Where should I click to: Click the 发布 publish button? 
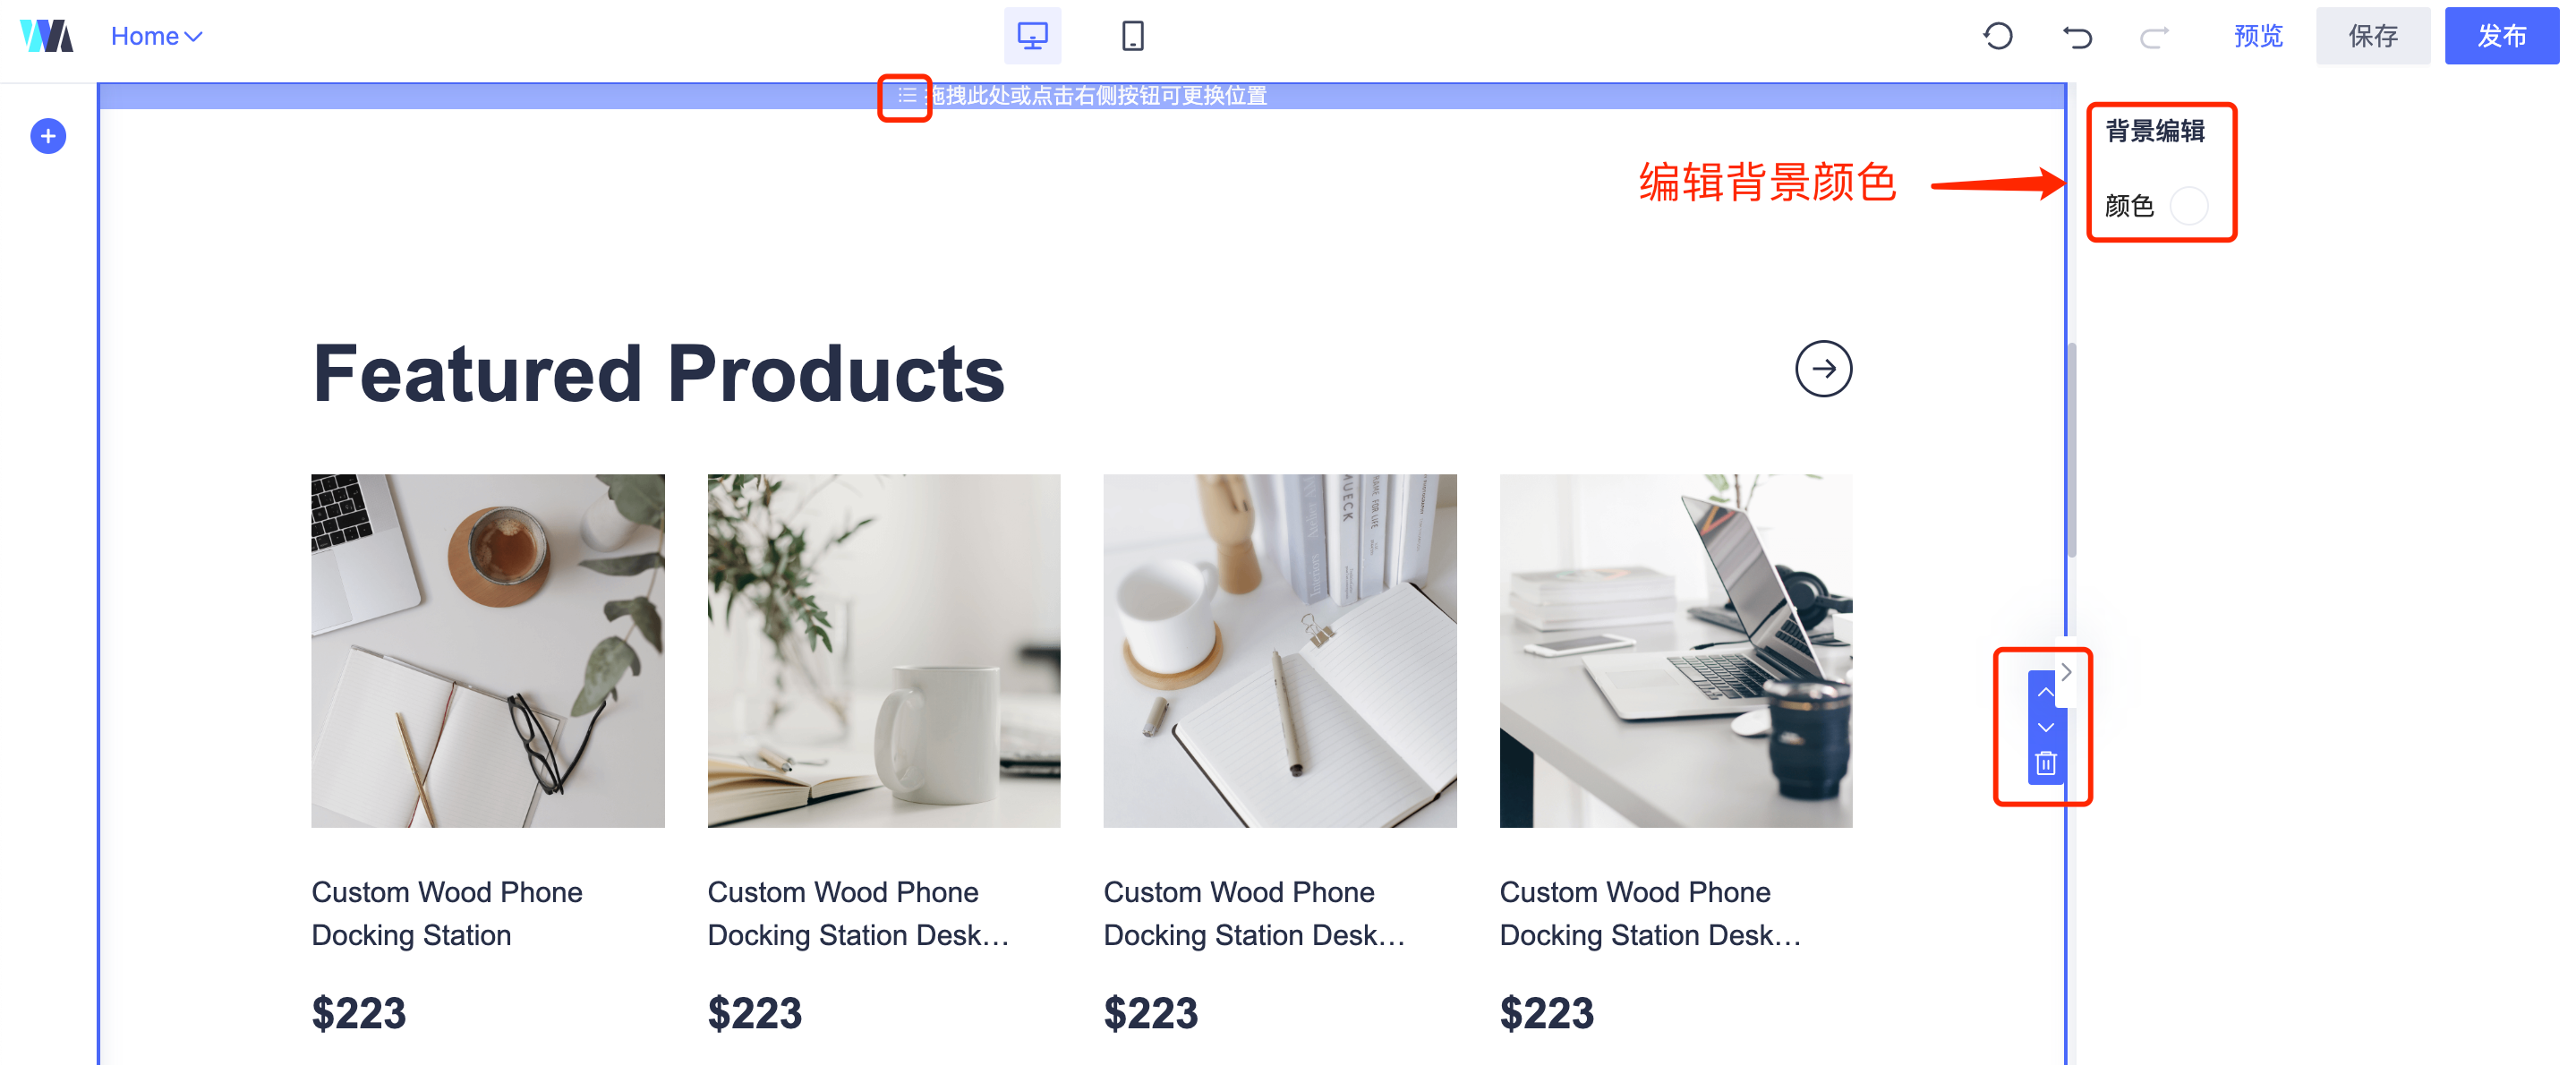pos(2501,36)
